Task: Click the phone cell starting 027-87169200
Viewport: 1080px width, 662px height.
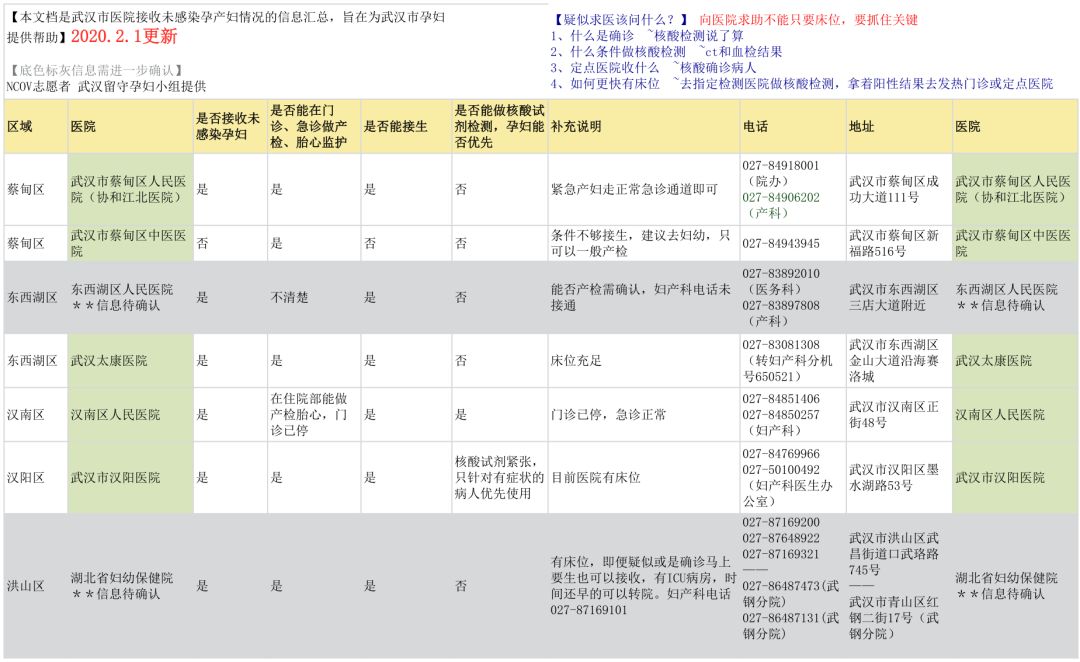Action: (793, 586)
